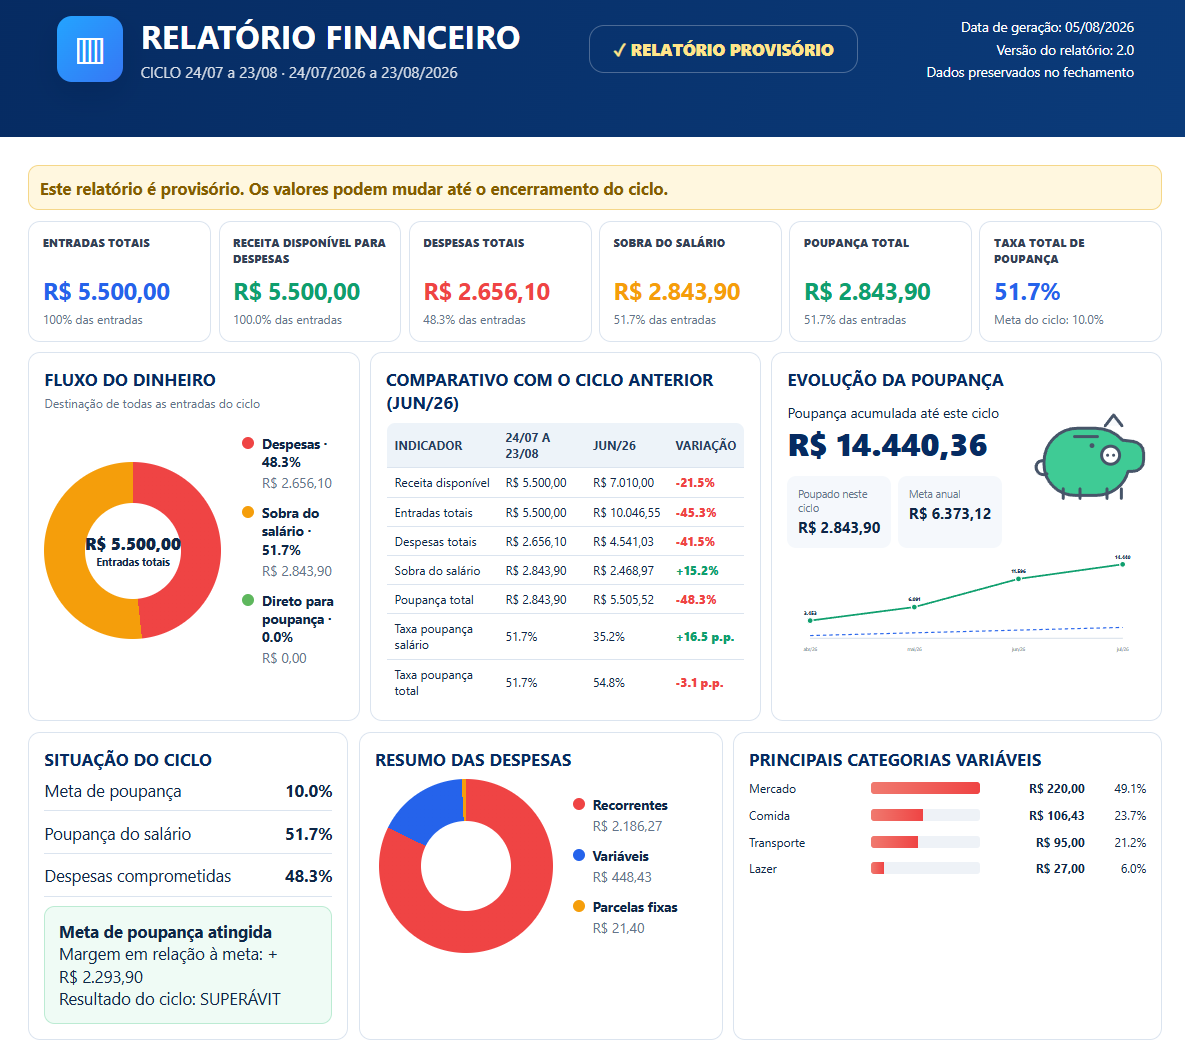Click the red Despesas legend dot
Image resolution: width=1185 pixels, height=1042 pixels.
coord(248,444)
